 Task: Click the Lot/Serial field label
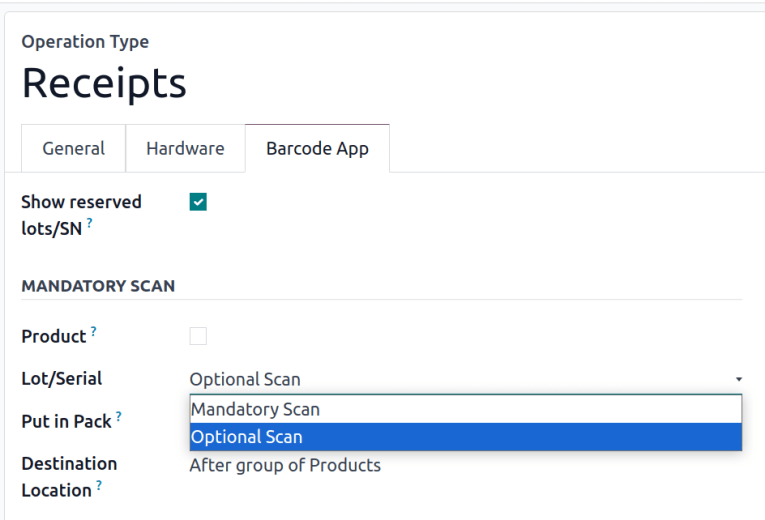pyautogui.click(x=61, y=379)
